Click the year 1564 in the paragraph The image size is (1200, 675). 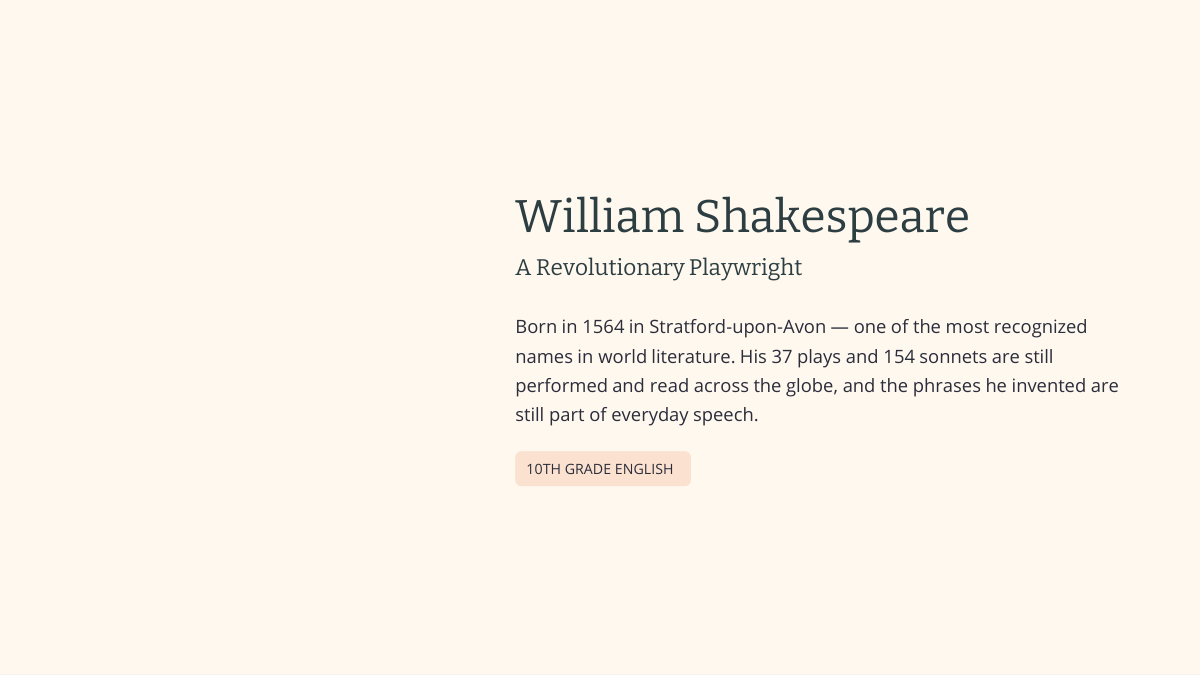point(603,327)
